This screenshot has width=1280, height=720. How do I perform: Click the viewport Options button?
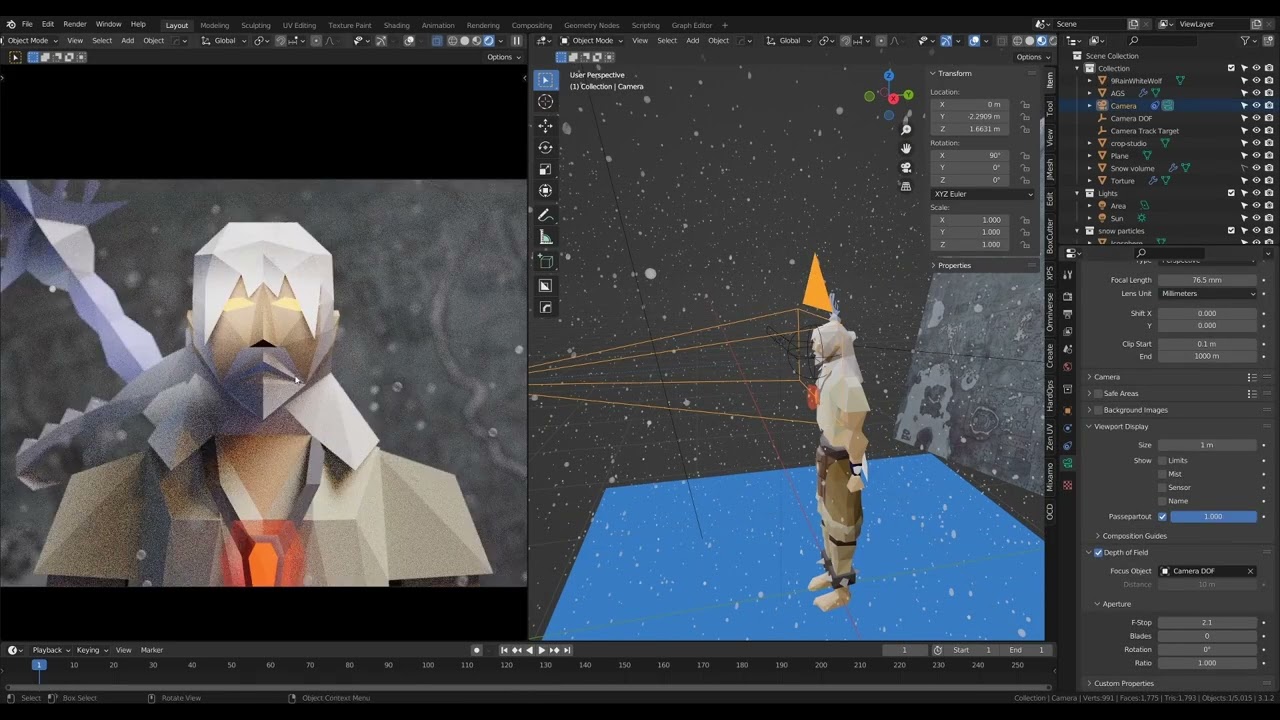point(1030,57)
